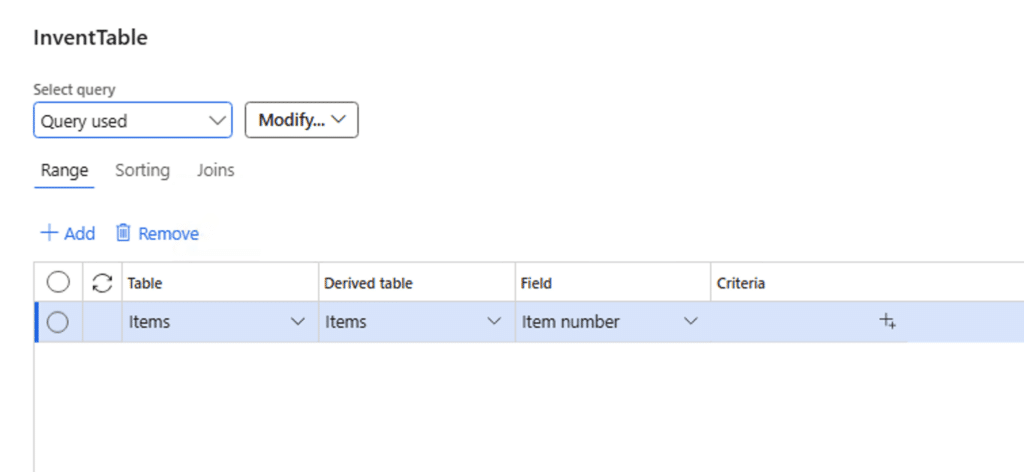Switch to the Joins tab
Screen dimensions: 1024x472
click(x=215, y=170)
